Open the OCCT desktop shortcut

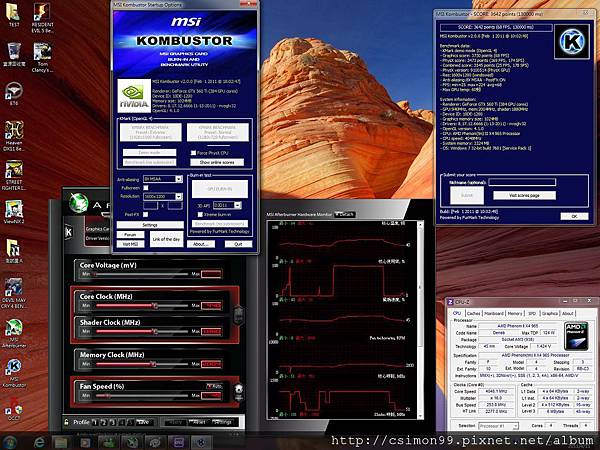(14, 407)
